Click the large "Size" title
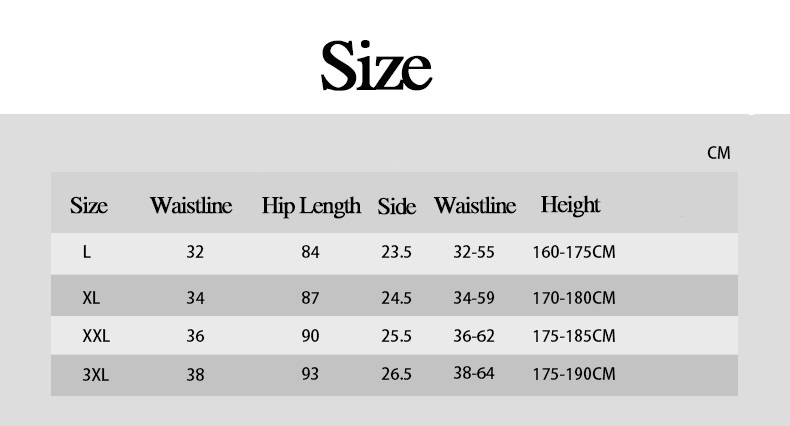 click(x=376, y=64)
